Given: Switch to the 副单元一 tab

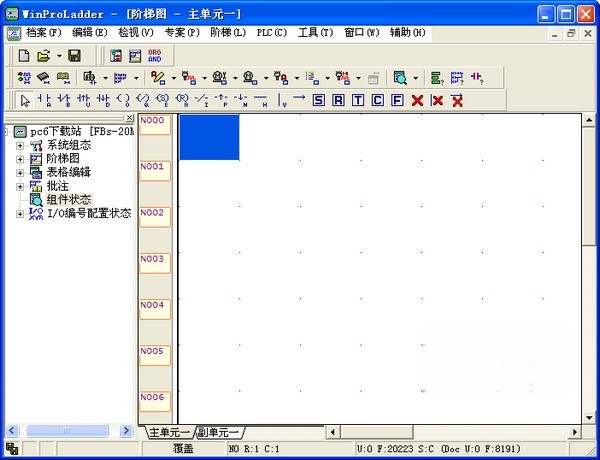Looking at the screenshot, I should 218,432.
